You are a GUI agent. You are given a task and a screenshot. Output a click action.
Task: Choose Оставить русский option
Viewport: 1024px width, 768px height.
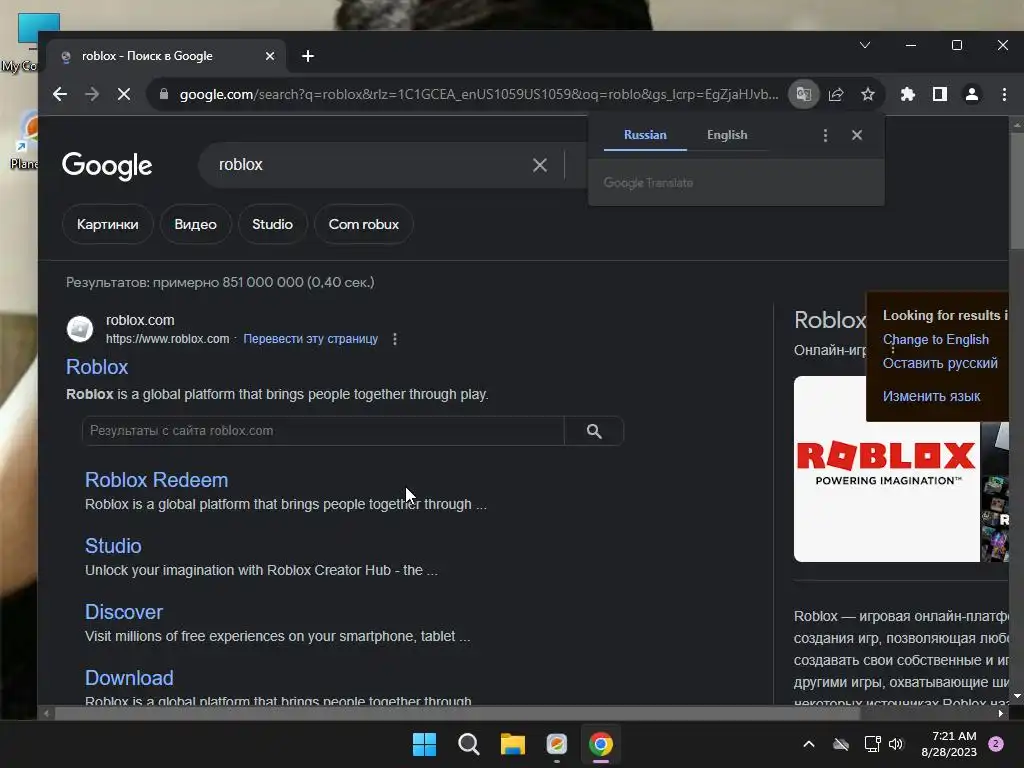pyautogui.click(x=940, y=363)
